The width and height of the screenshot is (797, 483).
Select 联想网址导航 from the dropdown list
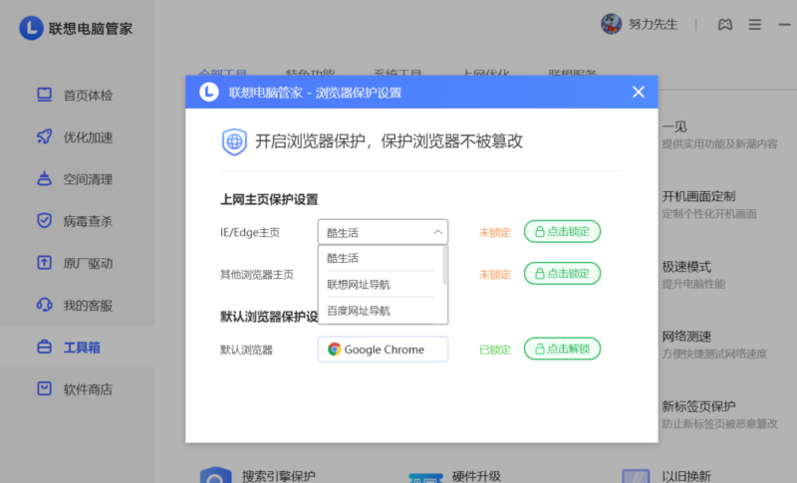click(x=359, y=284)
